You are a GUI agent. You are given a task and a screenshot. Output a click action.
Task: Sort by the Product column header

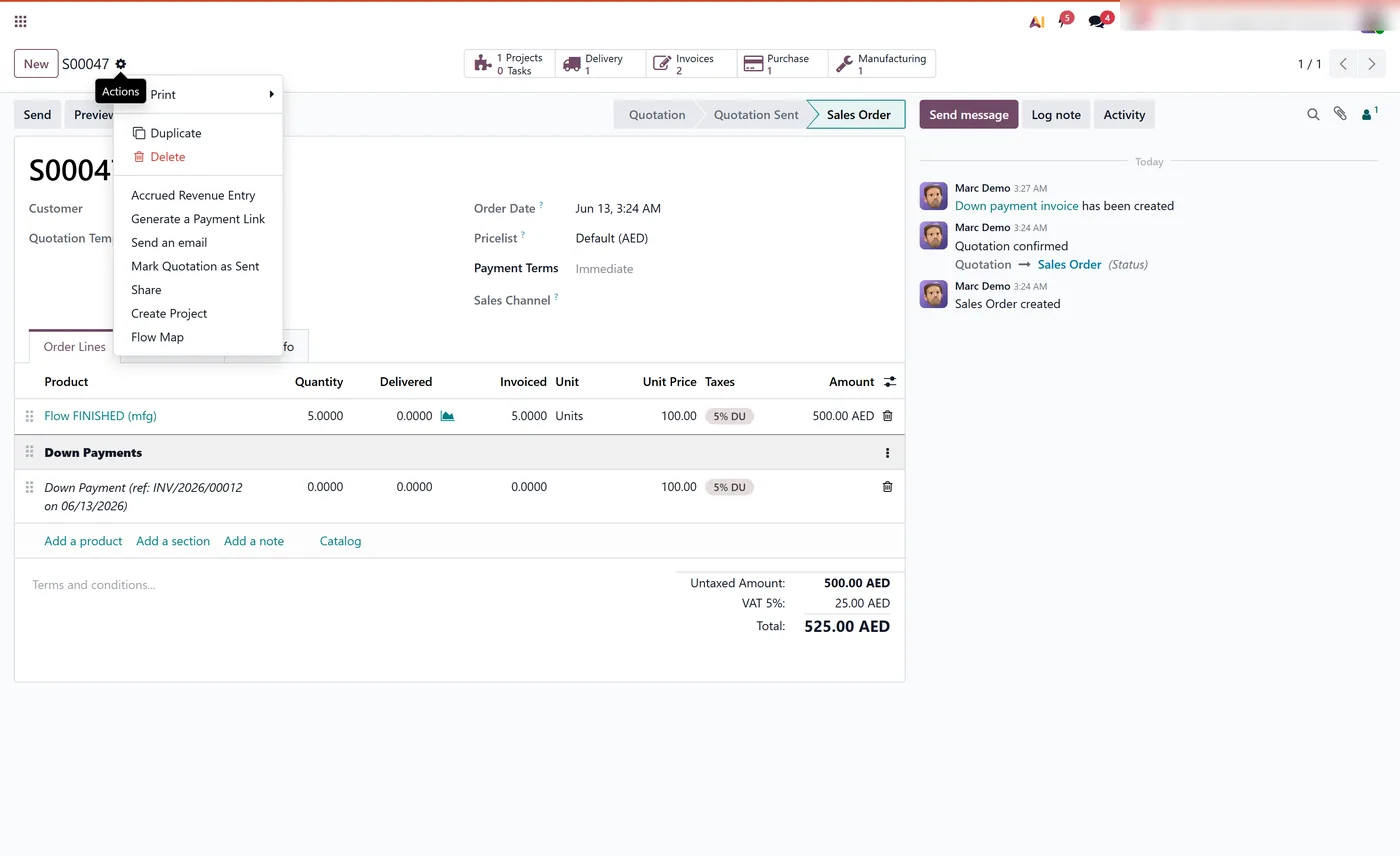point(66,382)
